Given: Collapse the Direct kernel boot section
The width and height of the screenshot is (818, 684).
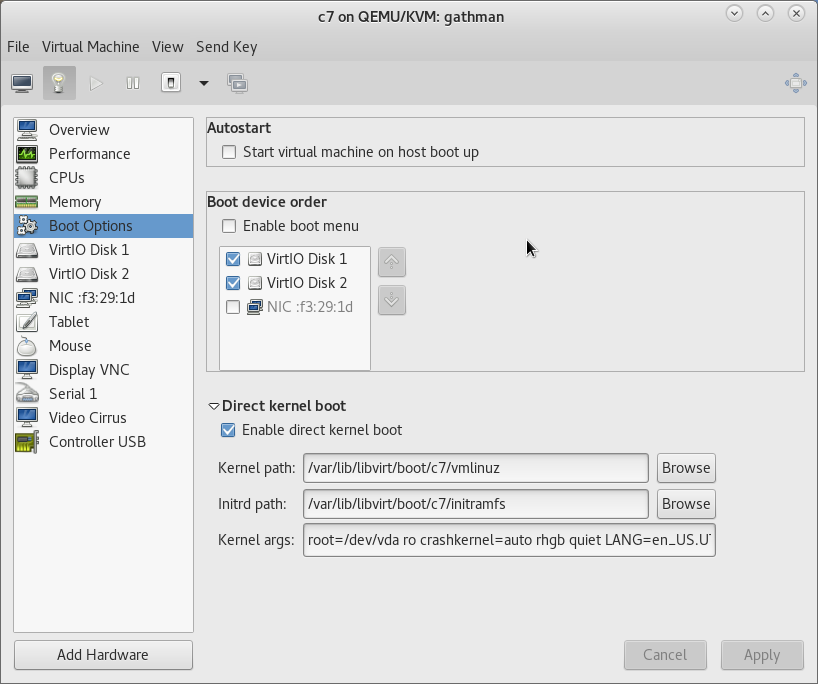Looking at the screenshot, I should 213,406.
